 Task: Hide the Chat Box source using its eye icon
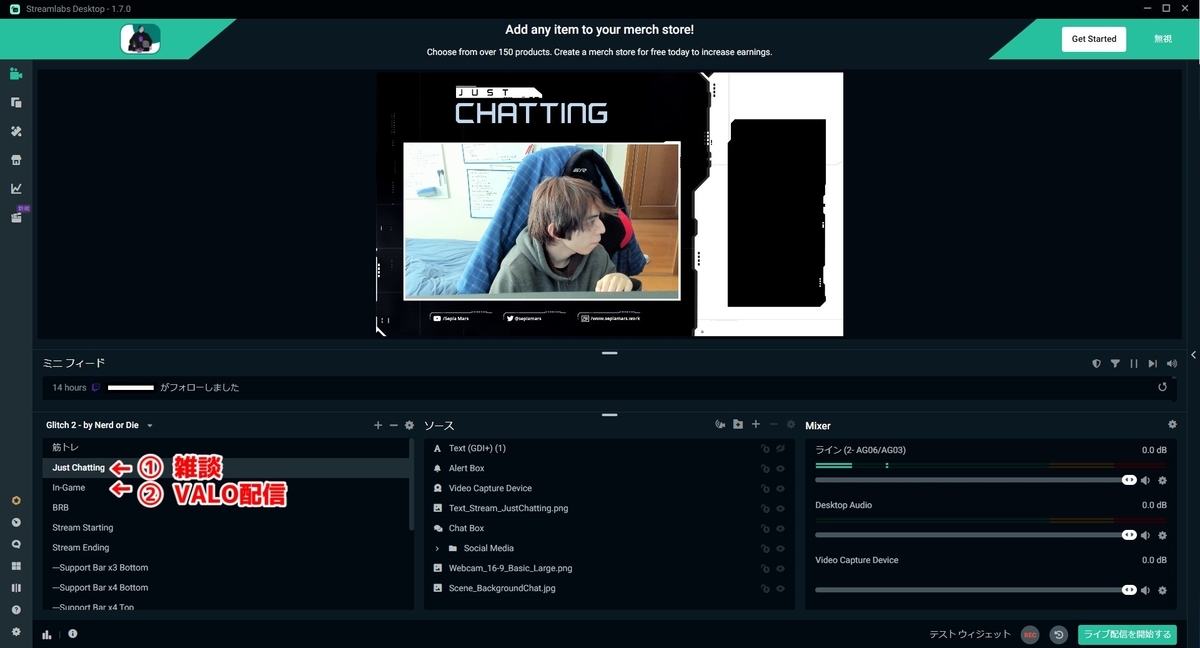[781, 528]
